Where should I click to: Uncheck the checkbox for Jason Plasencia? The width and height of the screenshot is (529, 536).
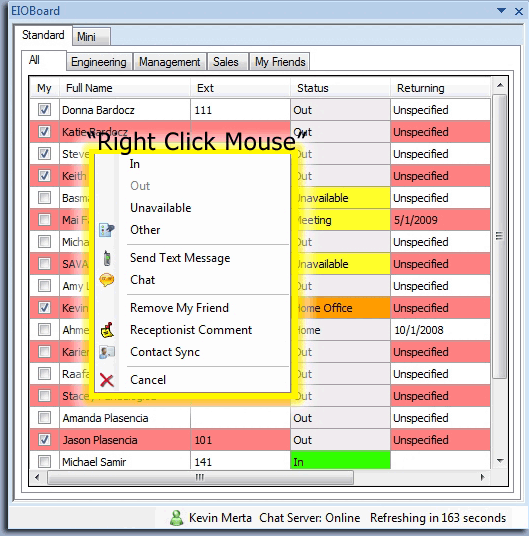tap(44, 440)
